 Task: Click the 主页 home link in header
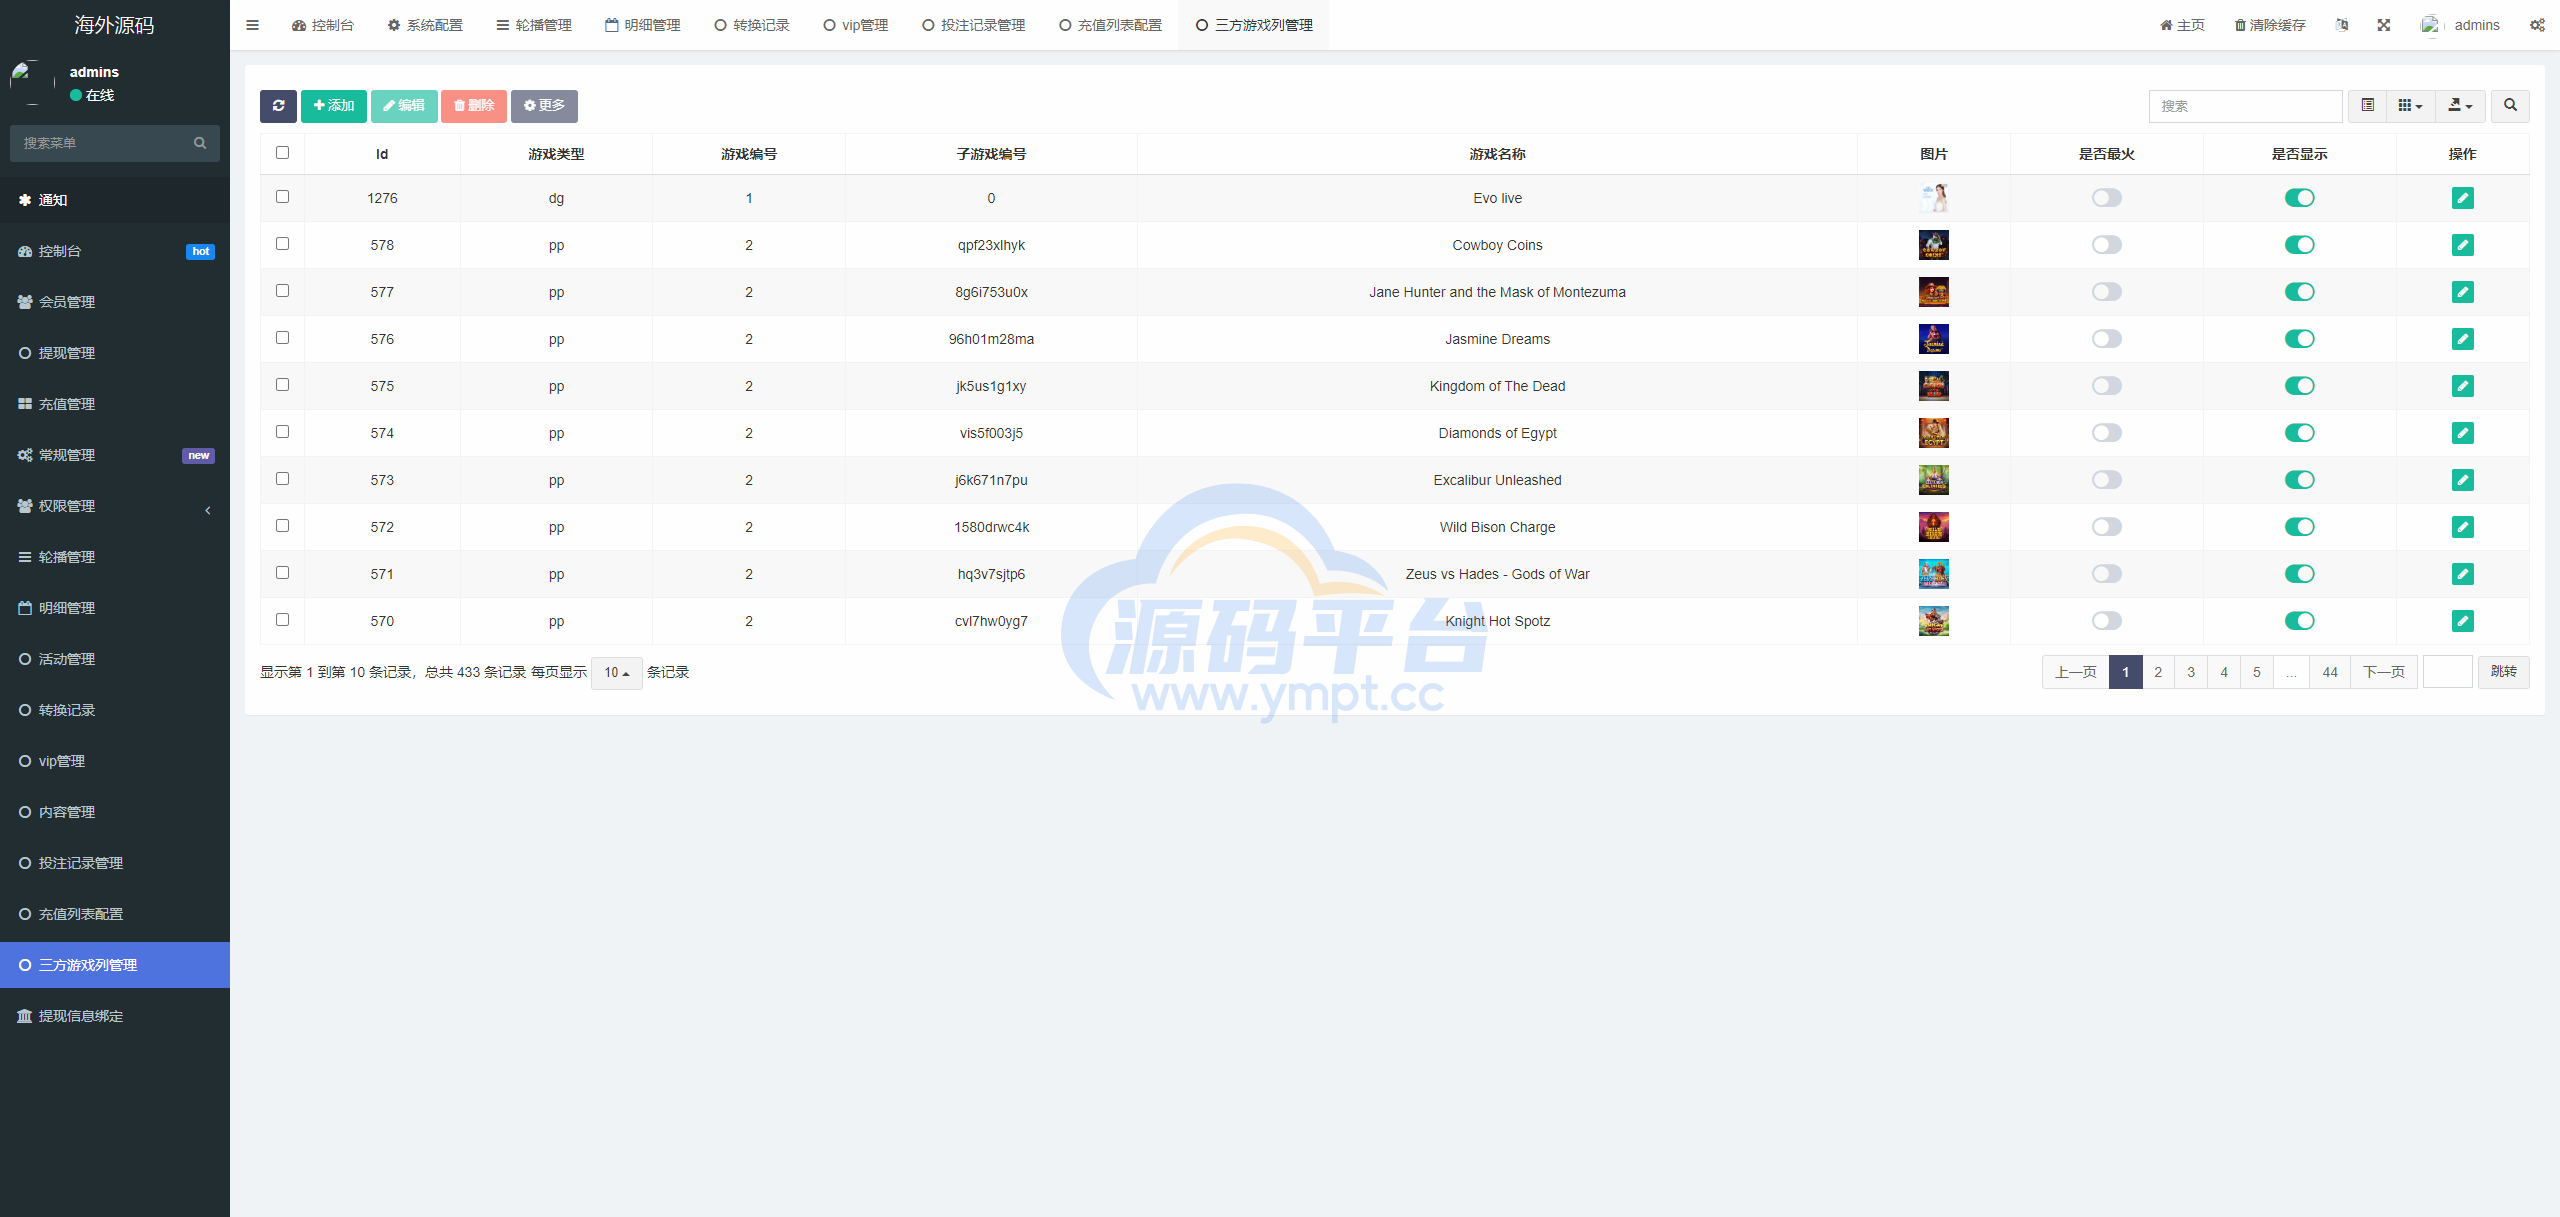point(2183,25)
